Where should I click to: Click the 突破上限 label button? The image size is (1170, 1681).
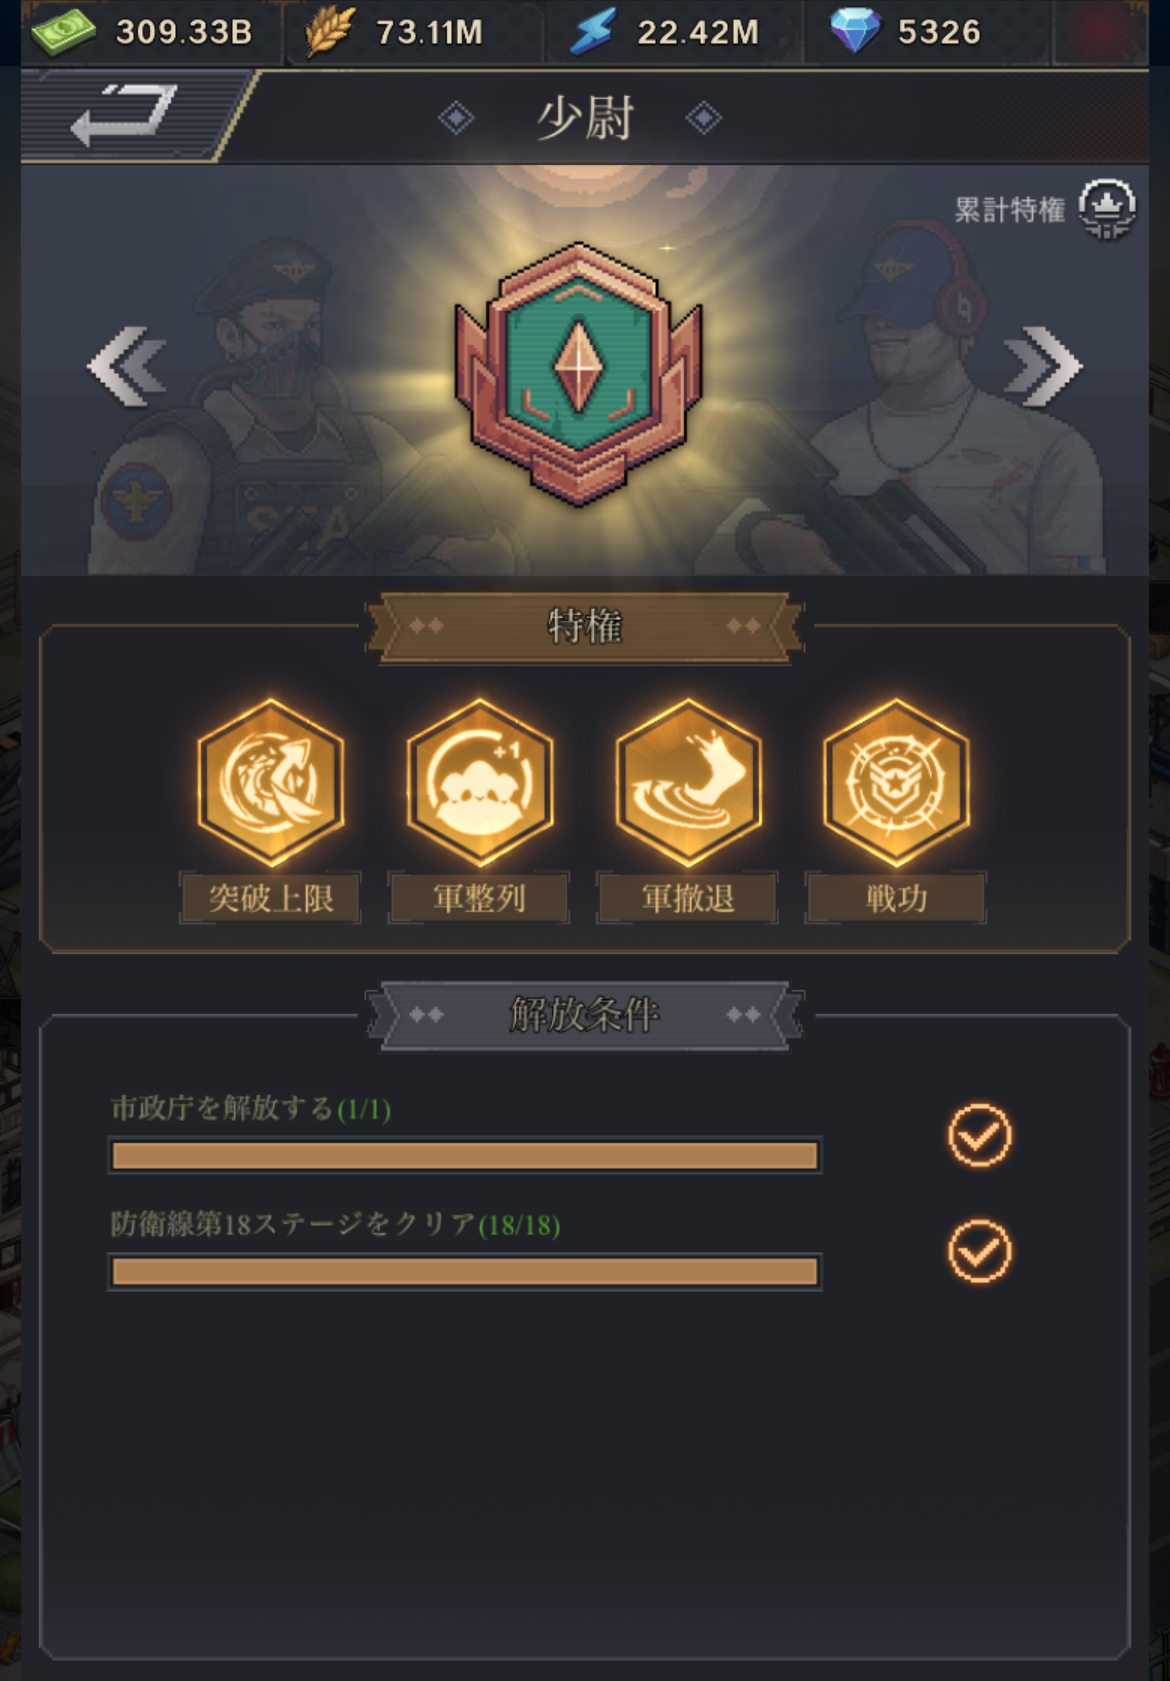tap(270, 898)
